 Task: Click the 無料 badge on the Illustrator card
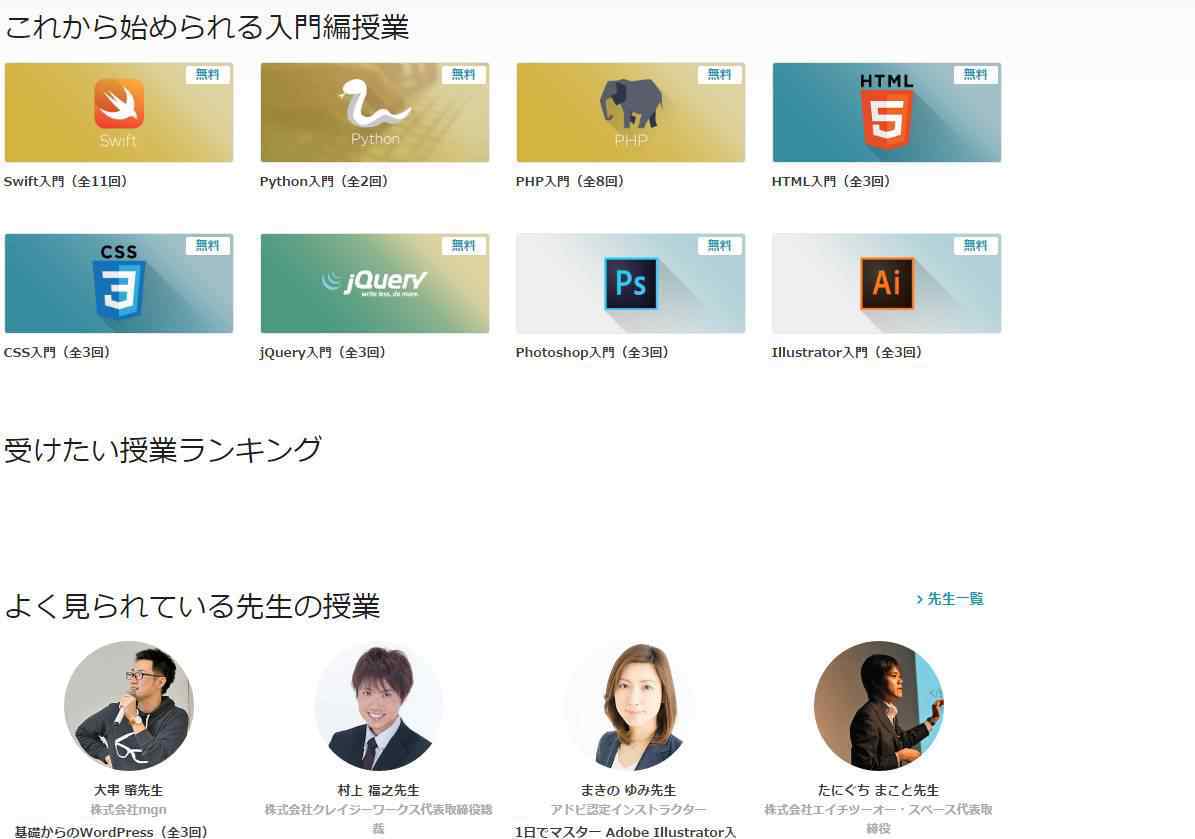click(976, 245)
